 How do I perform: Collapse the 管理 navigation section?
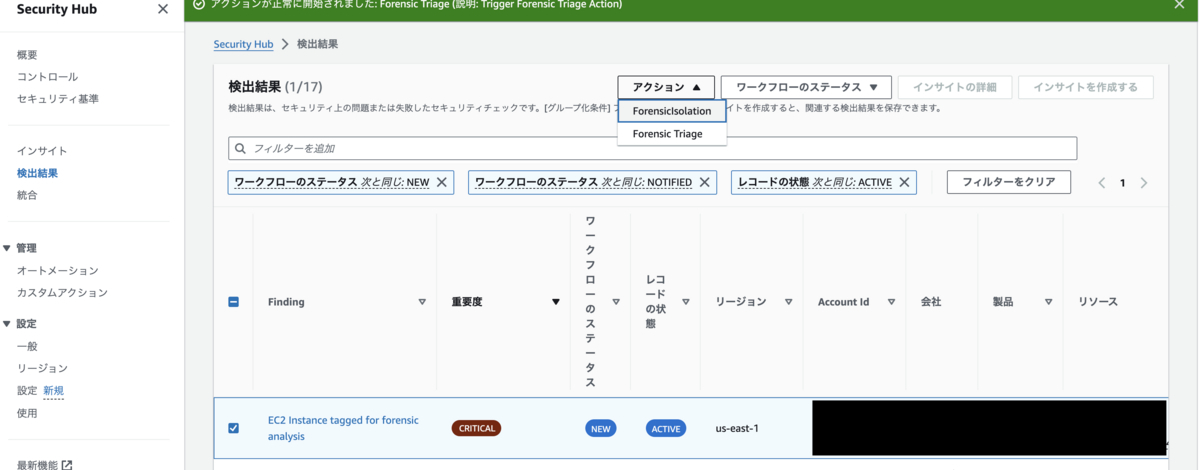tap(8, 248)
